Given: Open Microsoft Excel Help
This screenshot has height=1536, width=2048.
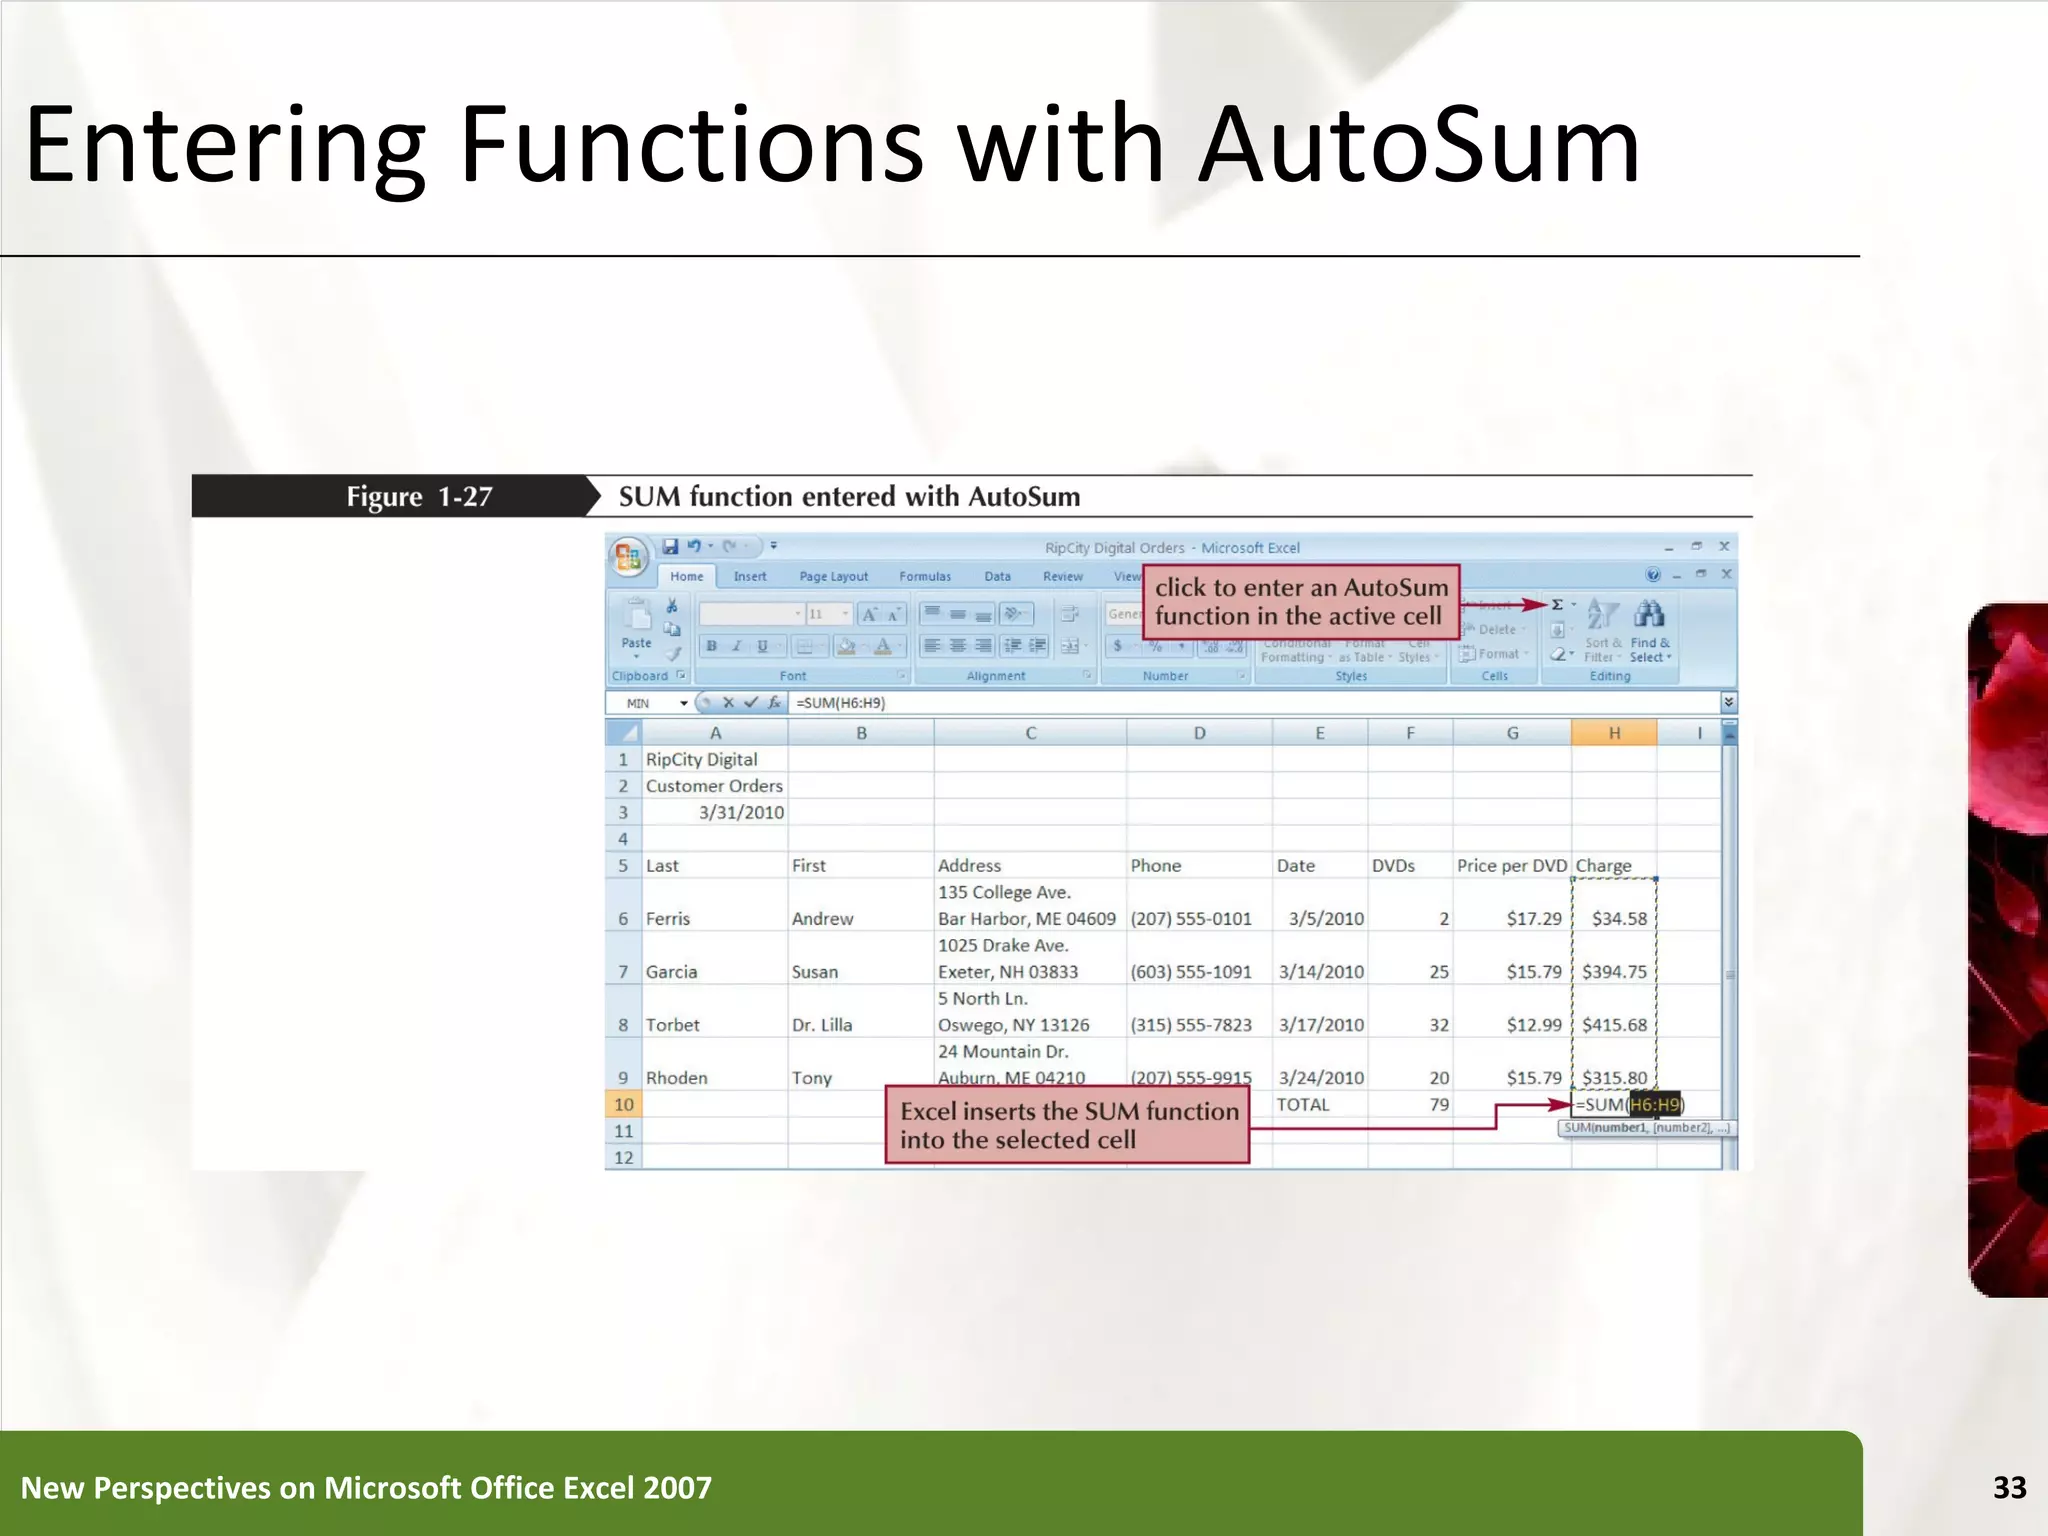Looking at the screenshot, I should tap(1653, 575).
